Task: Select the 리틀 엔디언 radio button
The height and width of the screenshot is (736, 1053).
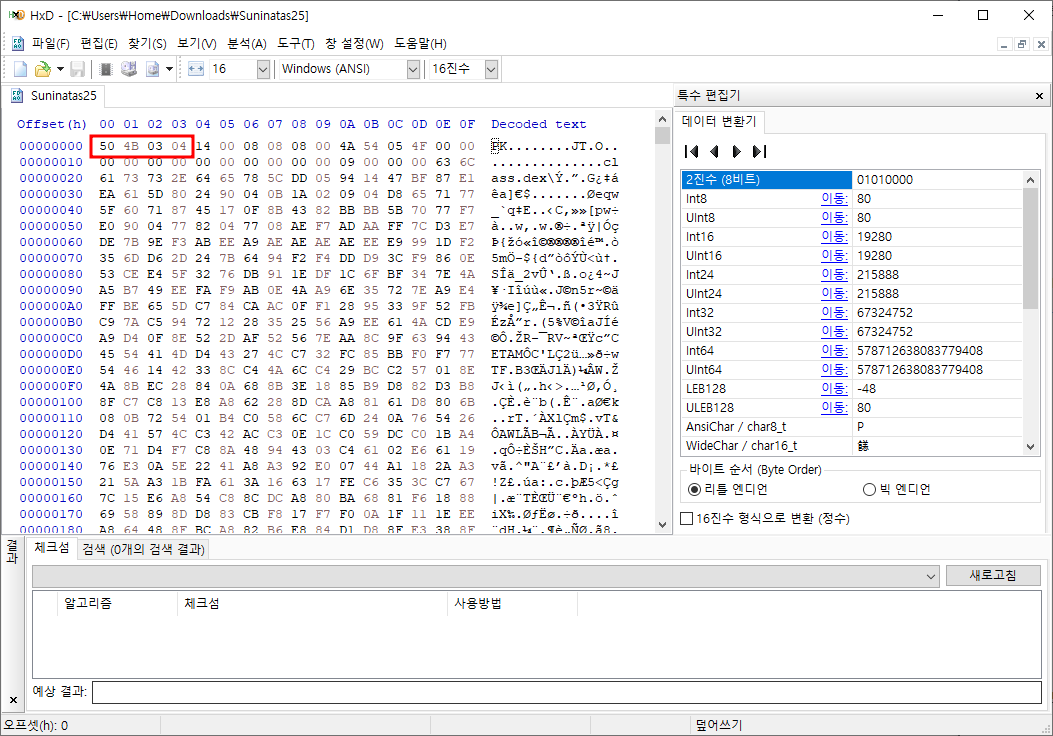Action: click(728, 490)
